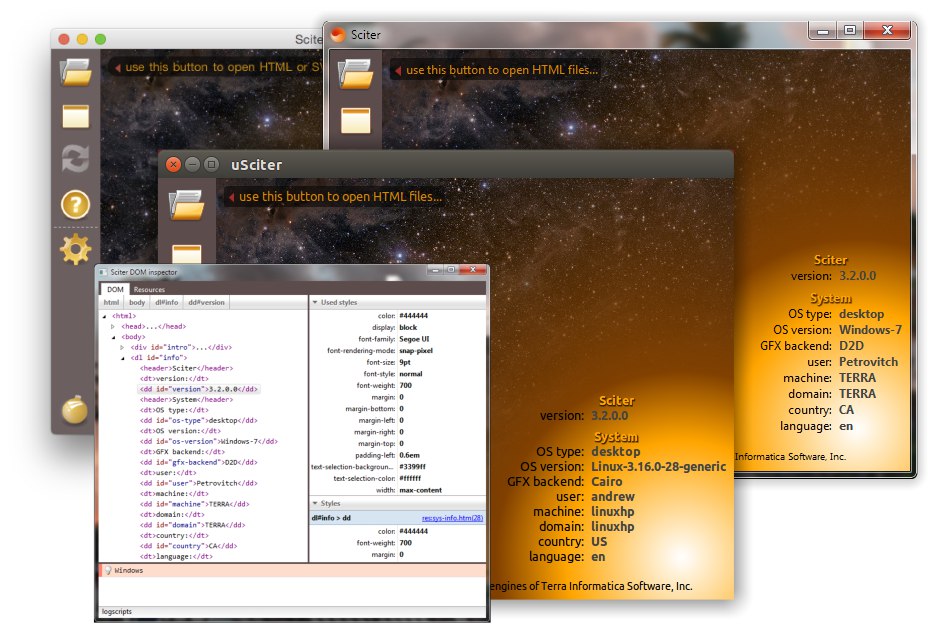This screenshot has height=636, width=937.
Task: Click the window icon in the Mac Sciter sidebar
Action: [x=76, y=116]
